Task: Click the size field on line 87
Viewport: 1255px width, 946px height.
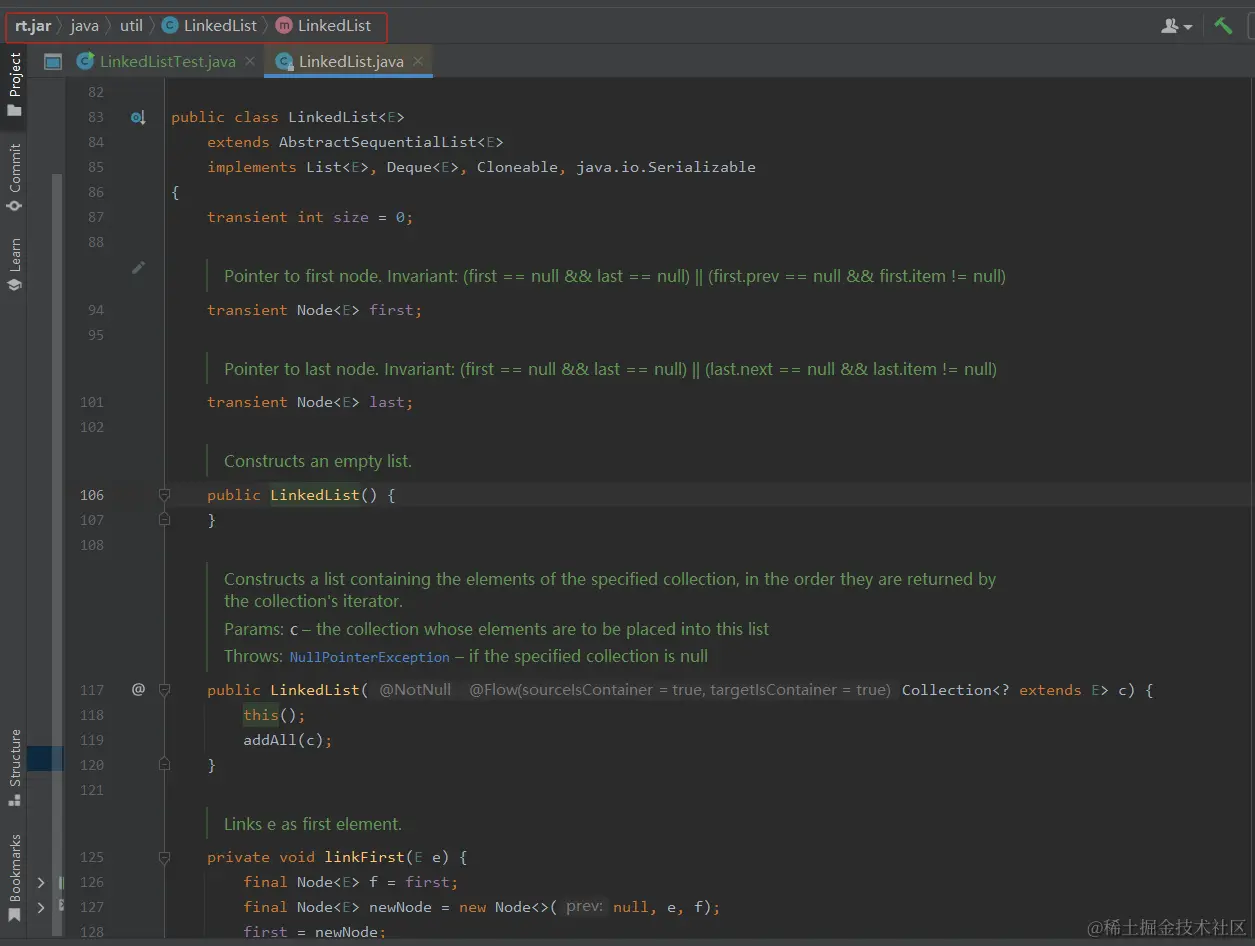Action: [x=351, y=217]
